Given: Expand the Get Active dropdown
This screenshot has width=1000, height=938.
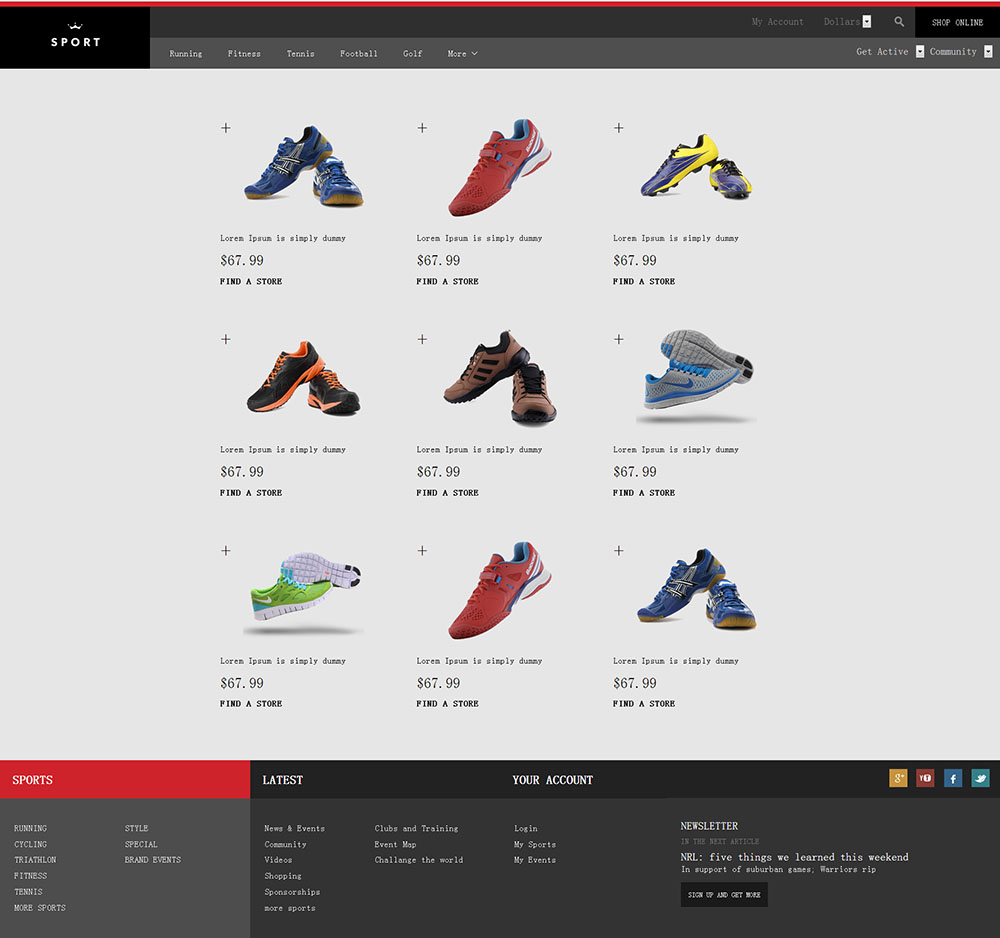Looking at the screenshot, I should click(x=919, y=52).
